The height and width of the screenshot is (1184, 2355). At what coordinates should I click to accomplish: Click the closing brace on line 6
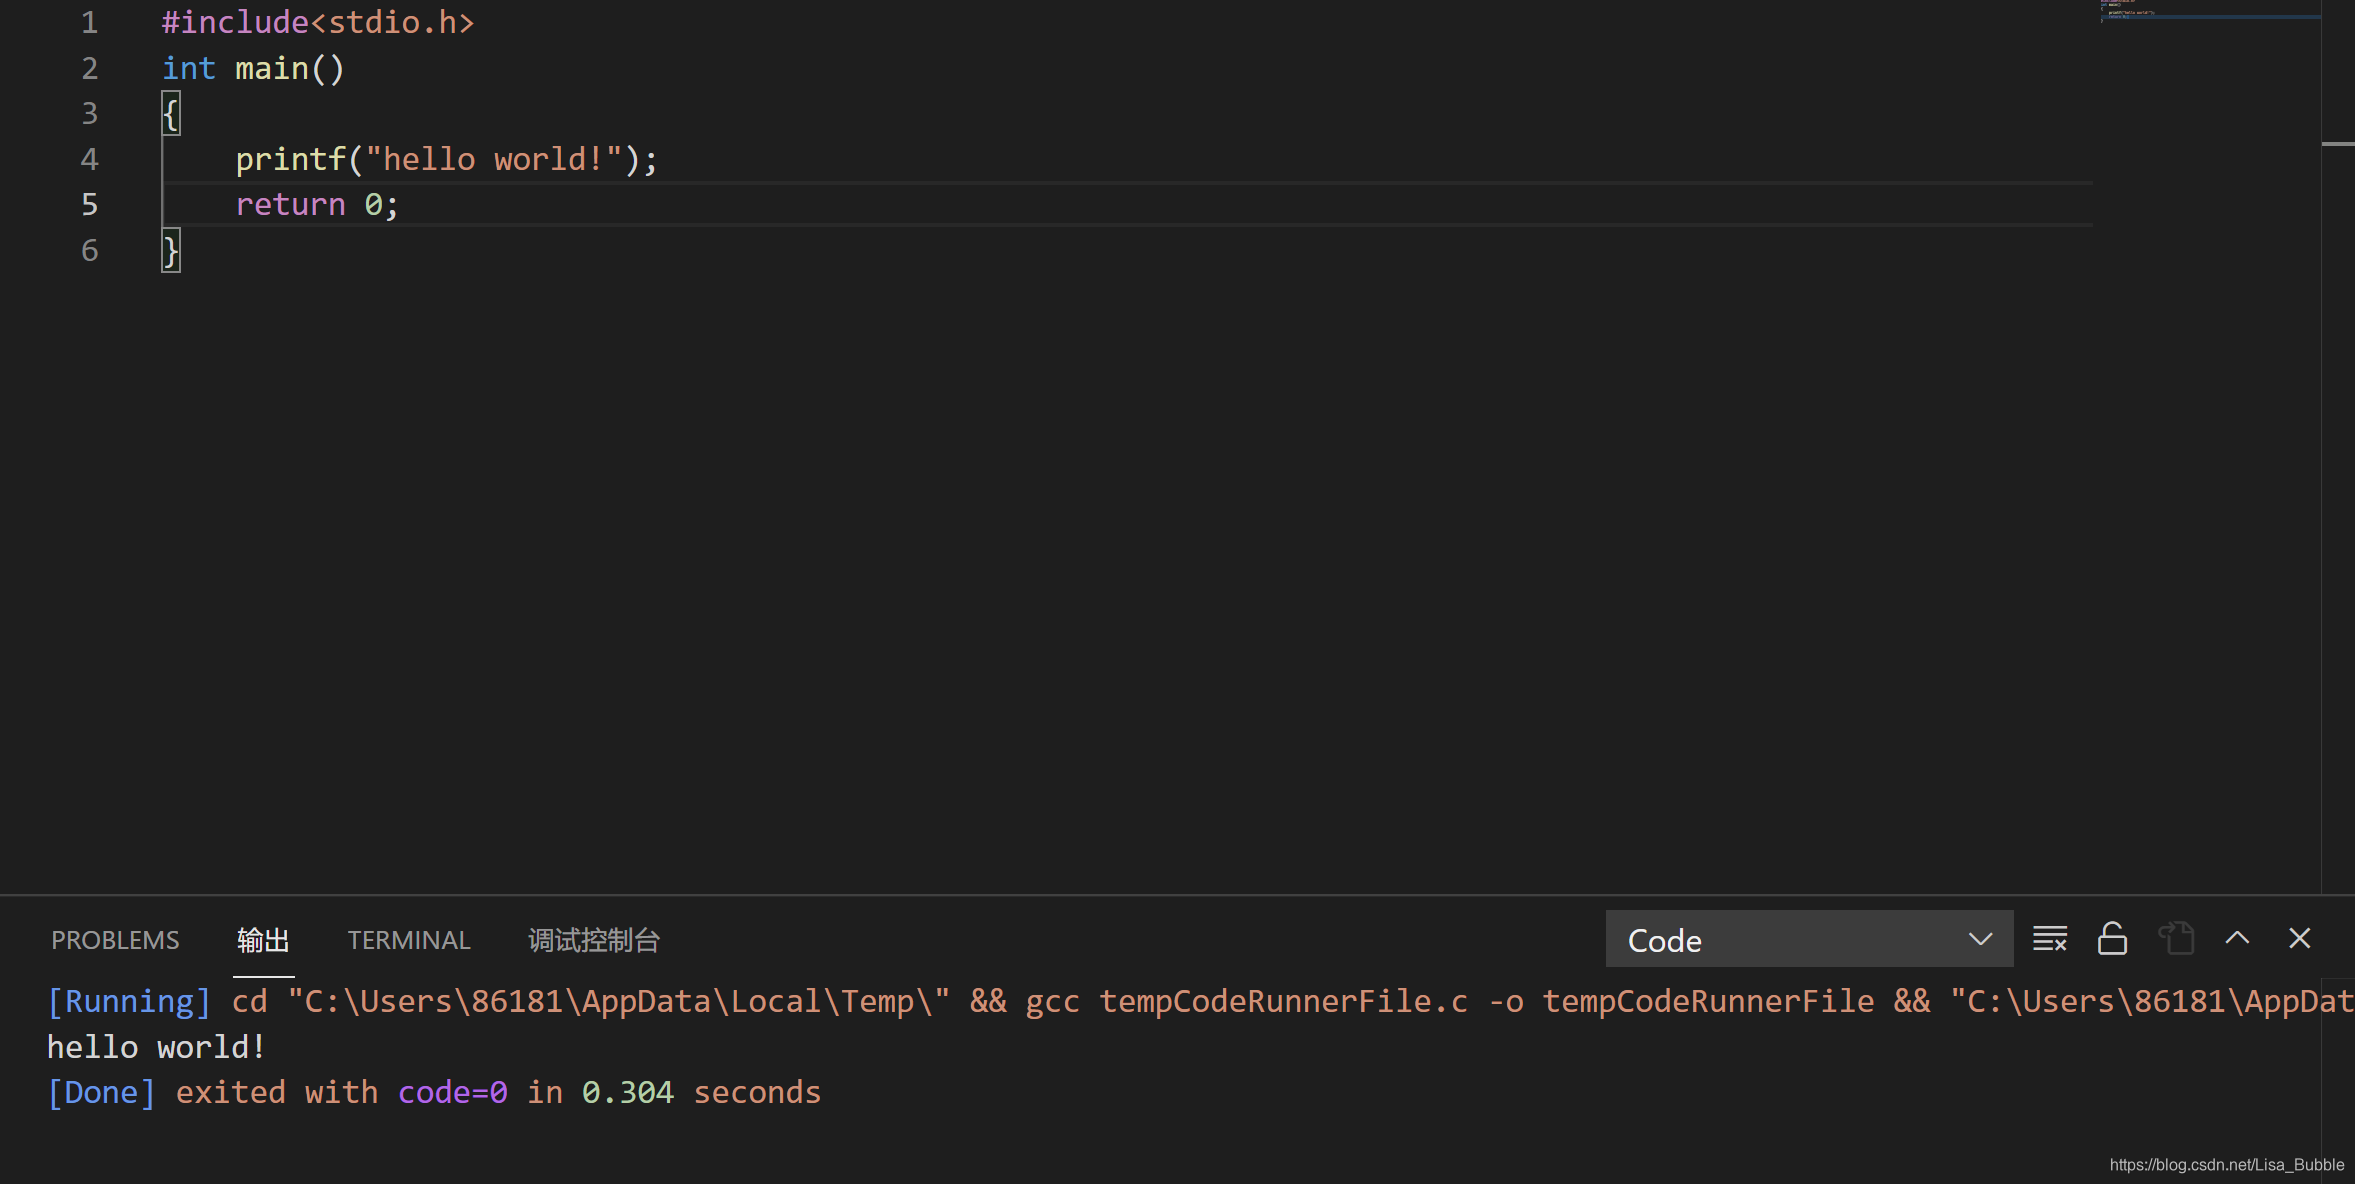click(x=171, y=251)
